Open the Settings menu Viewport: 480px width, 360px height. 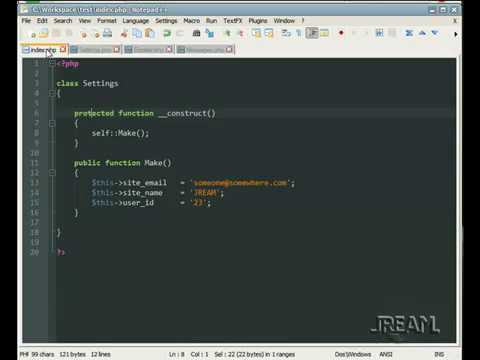tap(166, 21)
